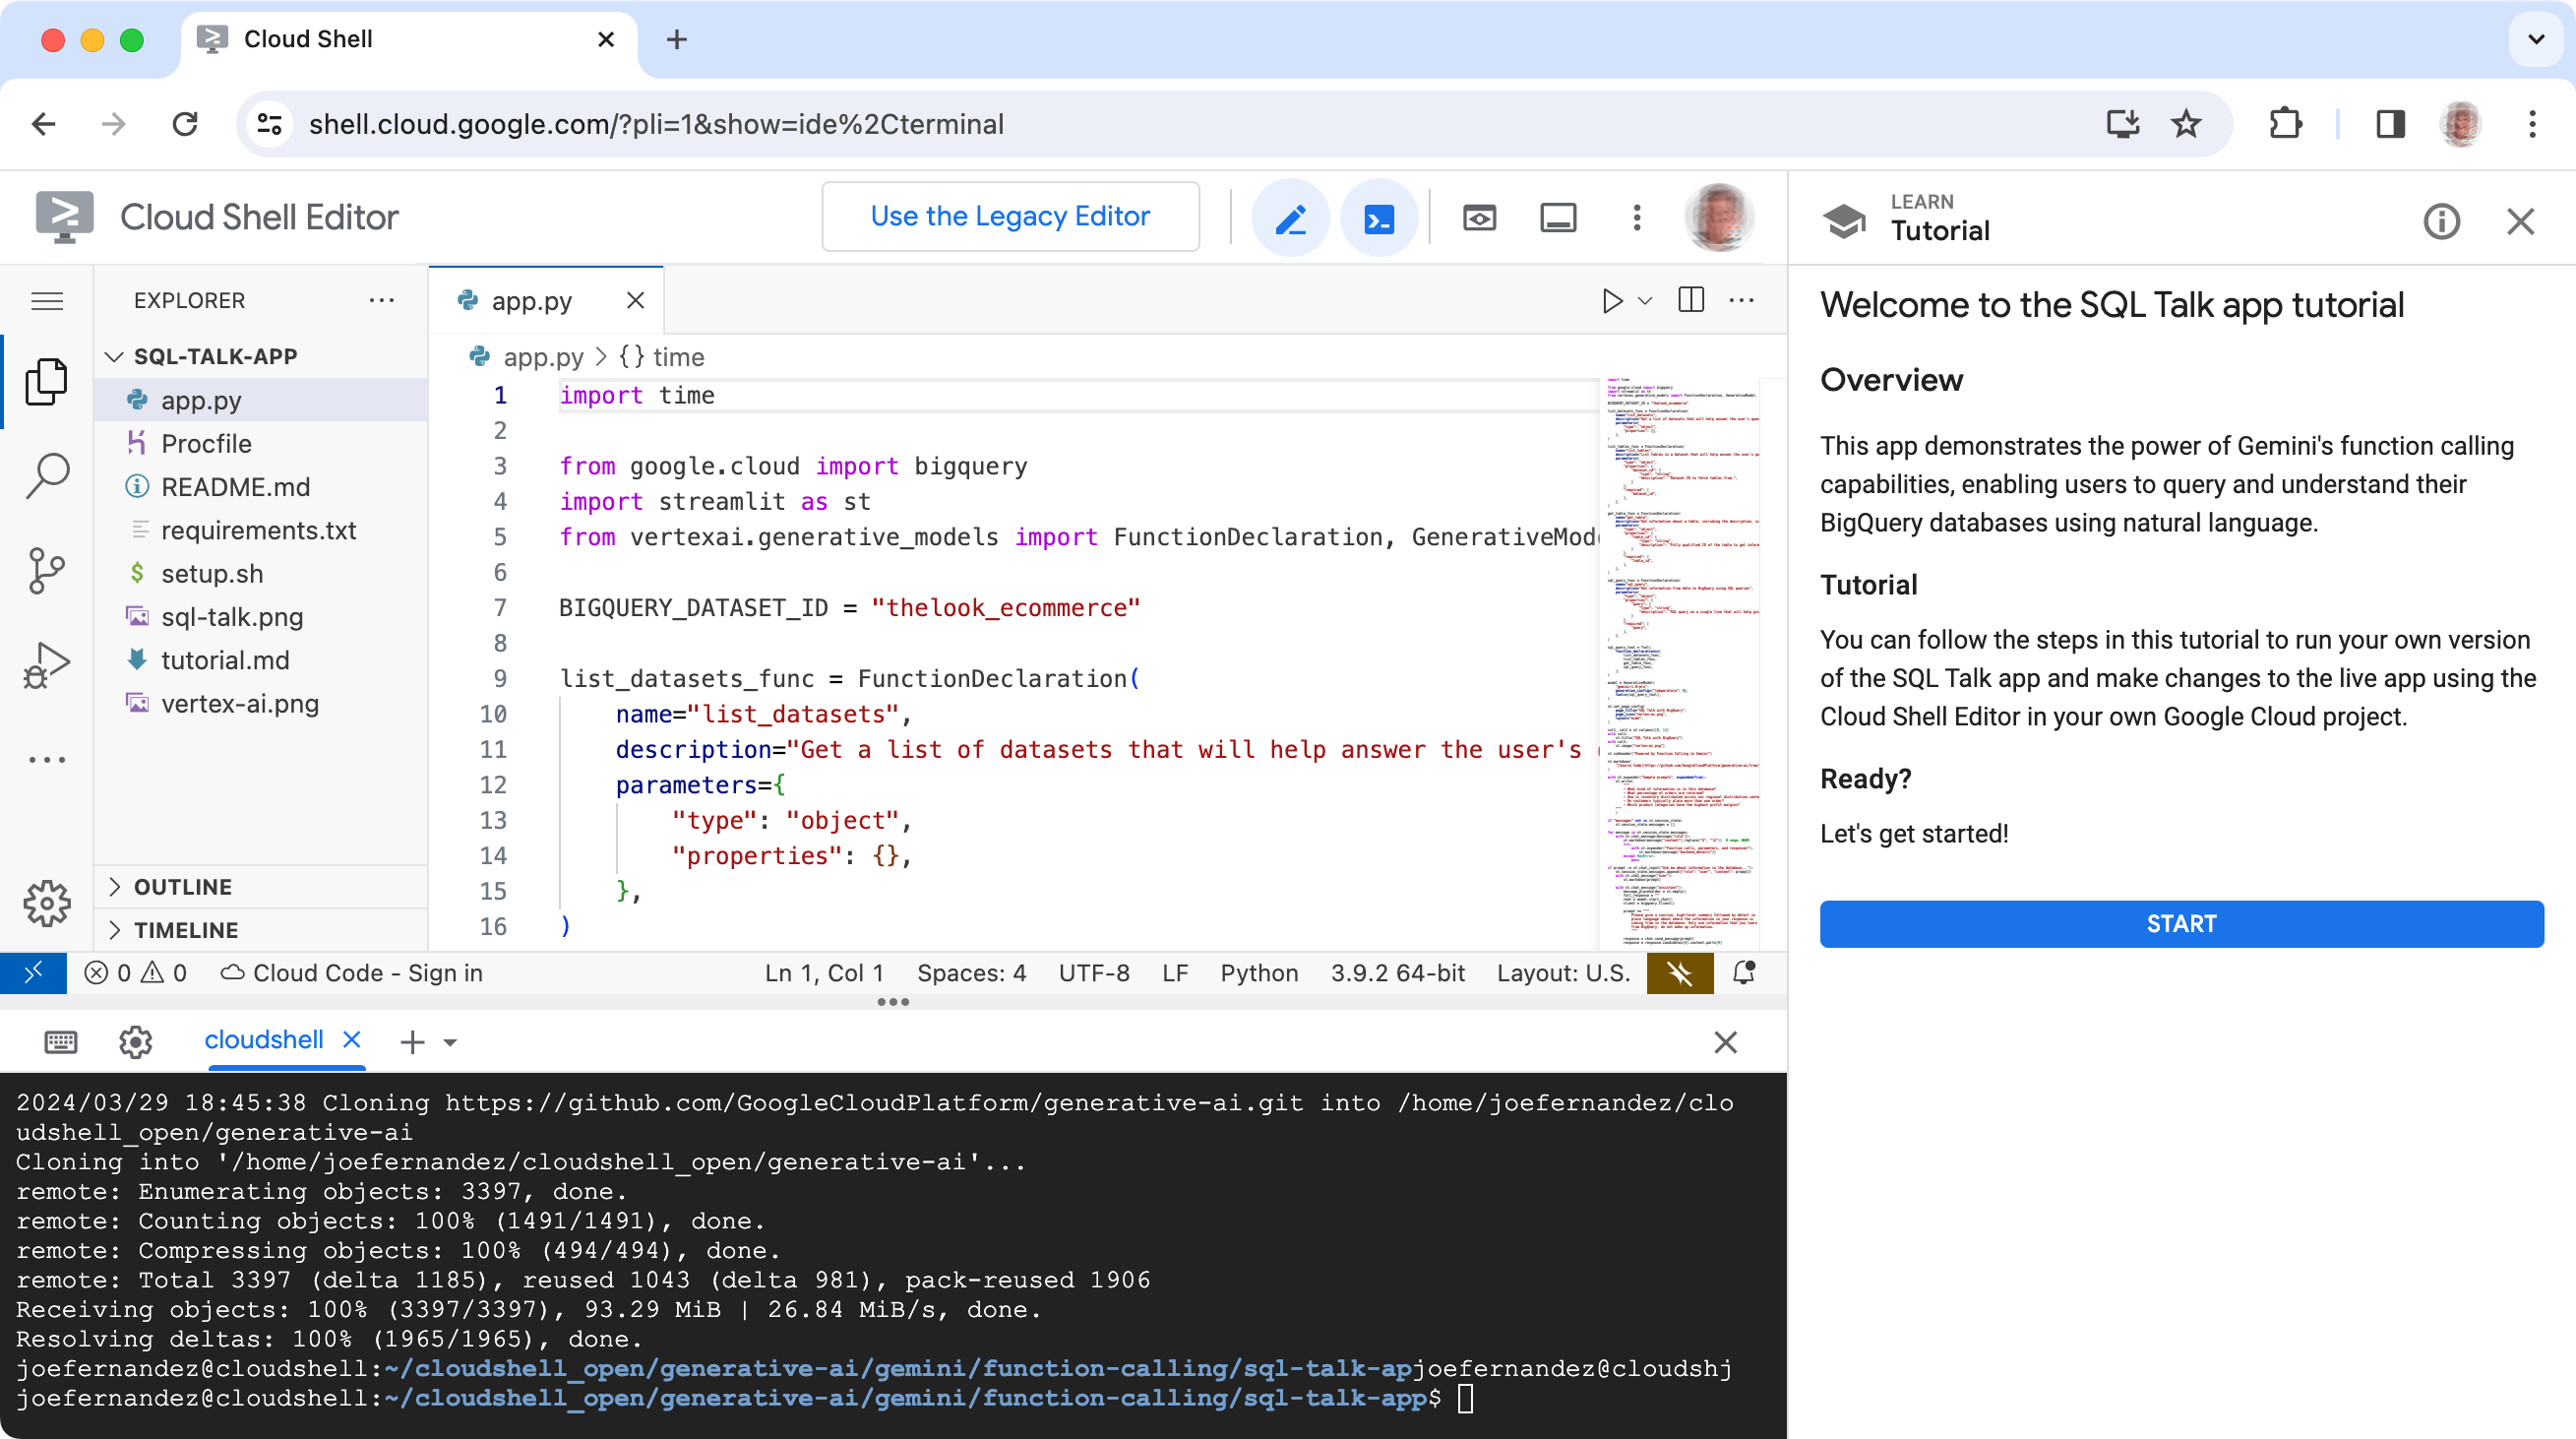Click the cloudshell terminal tab
Screen dimensions: 2576x1439
[262, 1040]
